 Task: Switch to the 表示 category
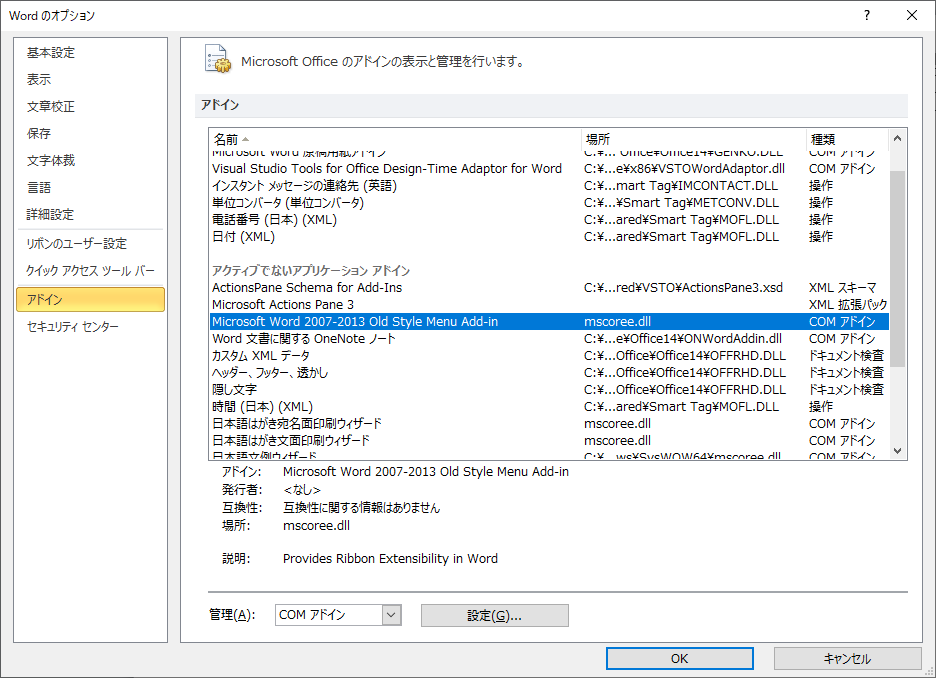click(x=90, y=79)
